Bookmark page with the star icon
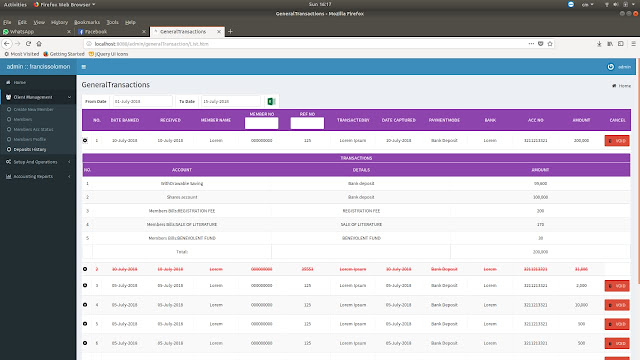 [x=550, y=44]
